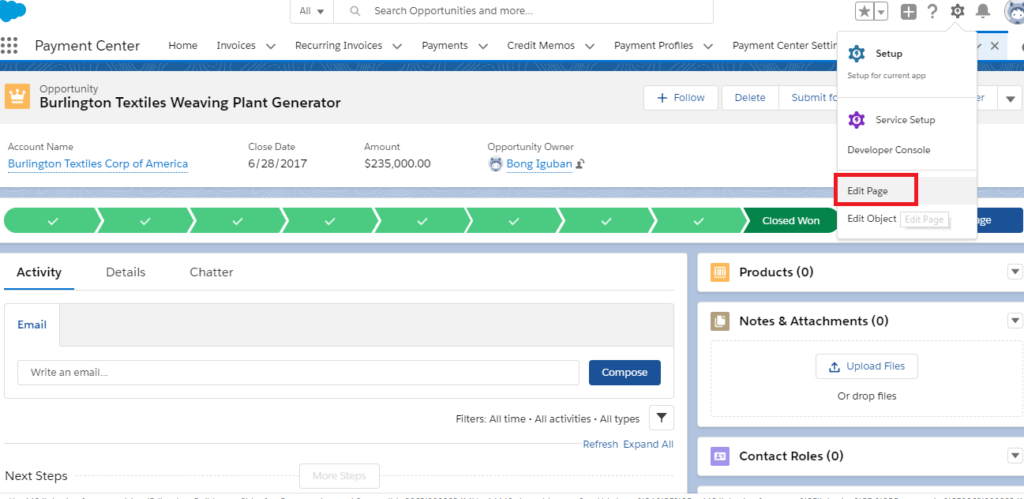Open the user profile avatar
This screenshot has height=499, width=1024.
1014,11
